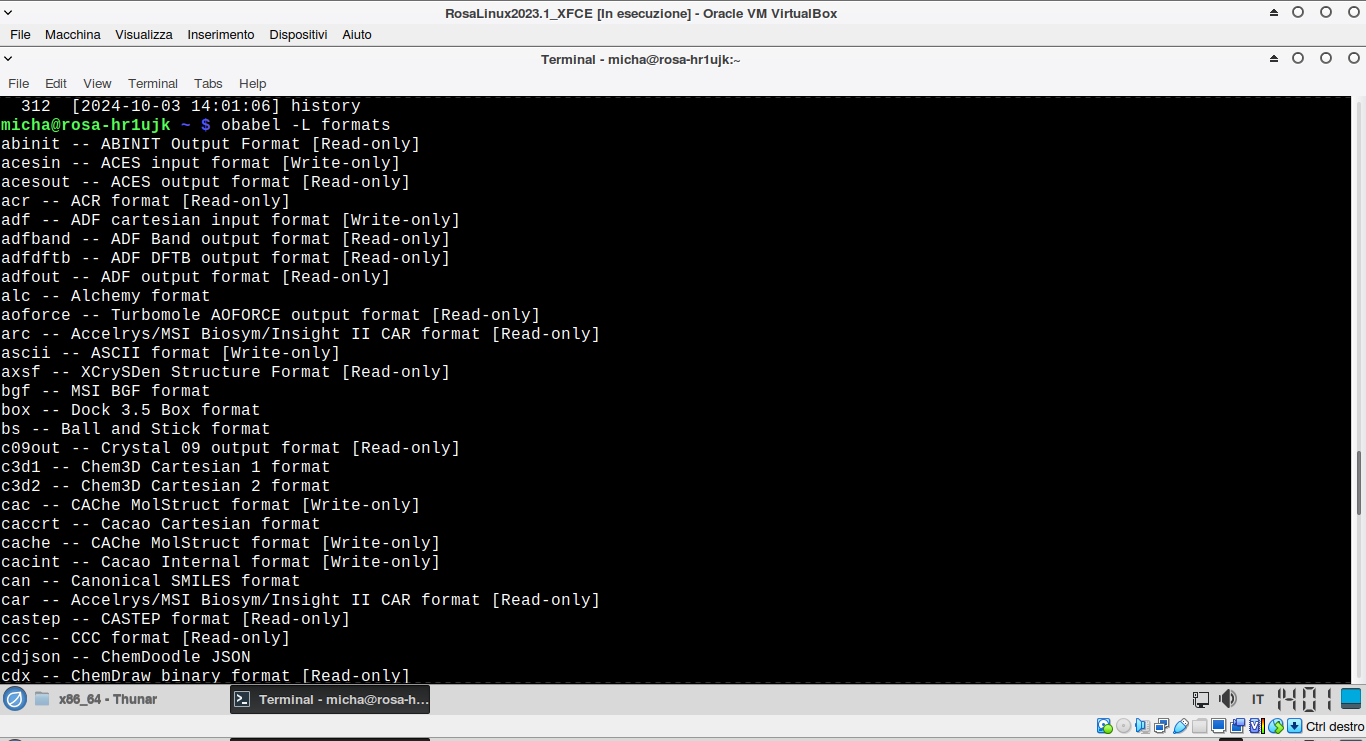Screen dimensions: 1366x741
Task: Click the CPU virtualization indicator with V chip
Action: click(1257, 726)
